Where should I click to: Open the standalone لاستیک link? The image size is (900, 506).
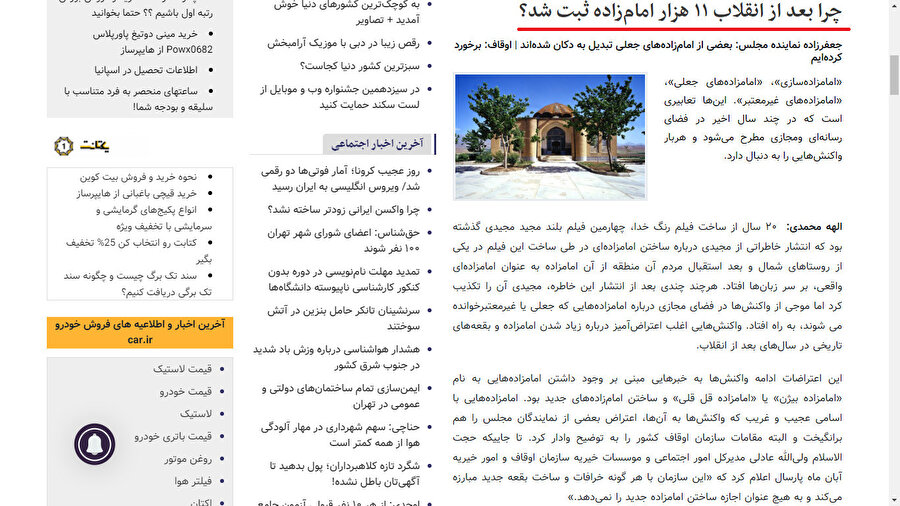pos(196,414)
